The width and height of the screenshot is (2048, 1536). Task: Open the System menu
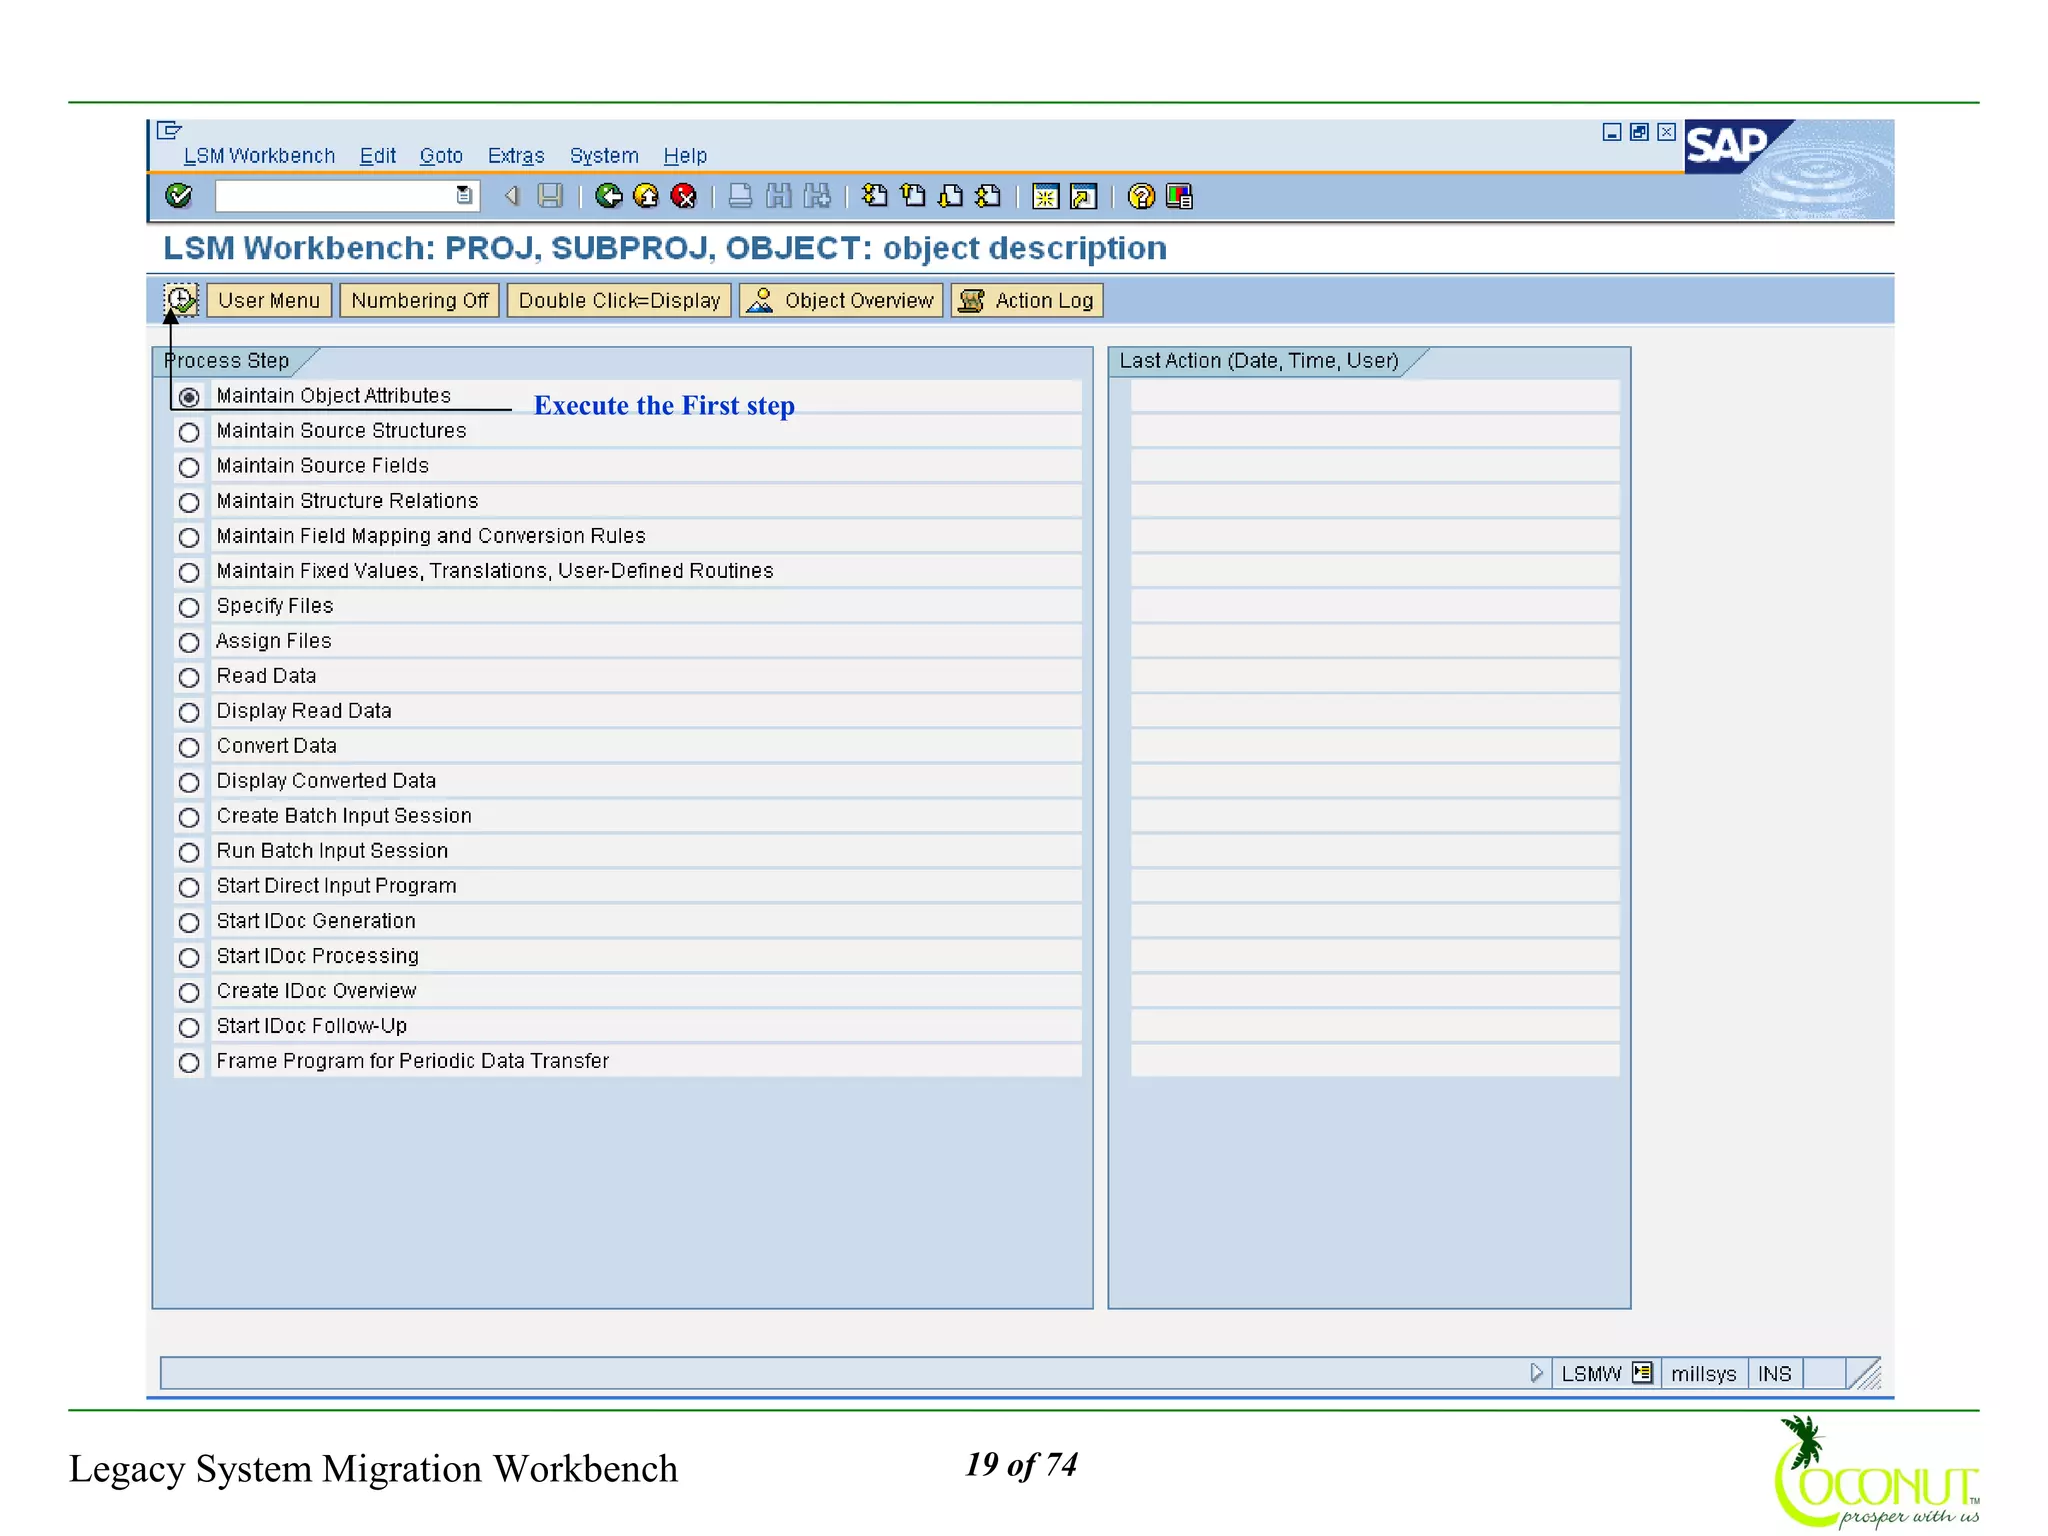[604, 156]
